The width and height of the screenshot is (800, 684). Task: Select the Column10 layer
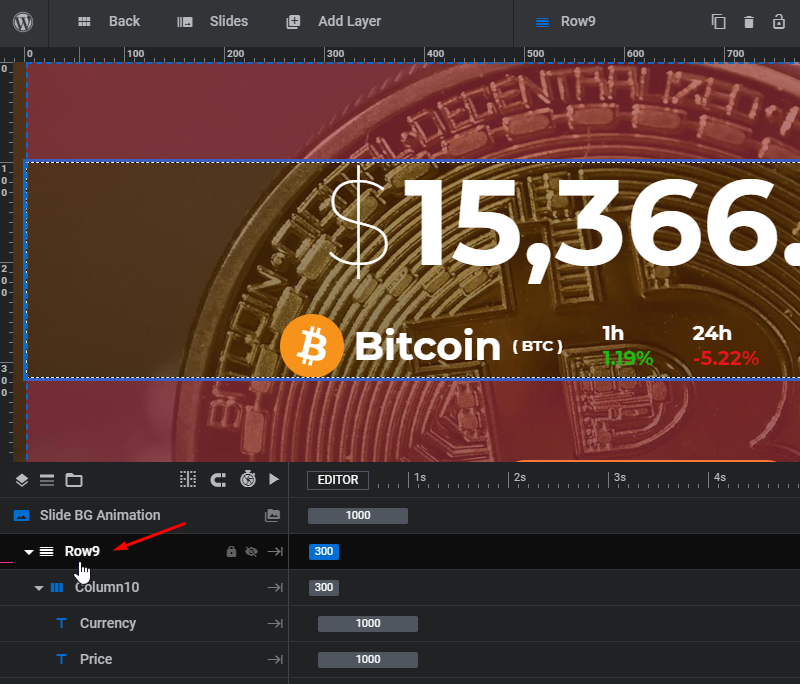tap(107, 587)
